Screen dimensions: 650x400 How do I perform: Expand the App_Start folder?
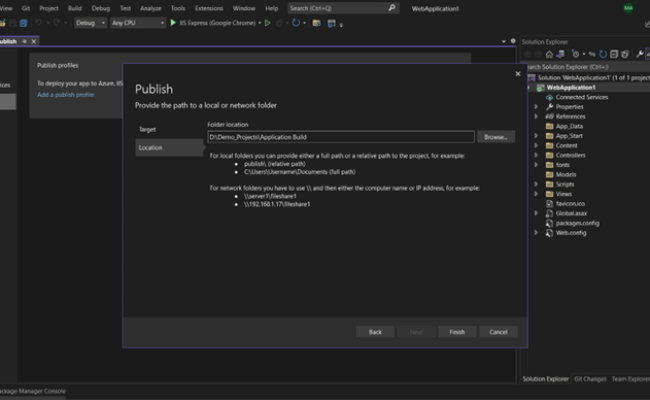[x=536, y=136]
